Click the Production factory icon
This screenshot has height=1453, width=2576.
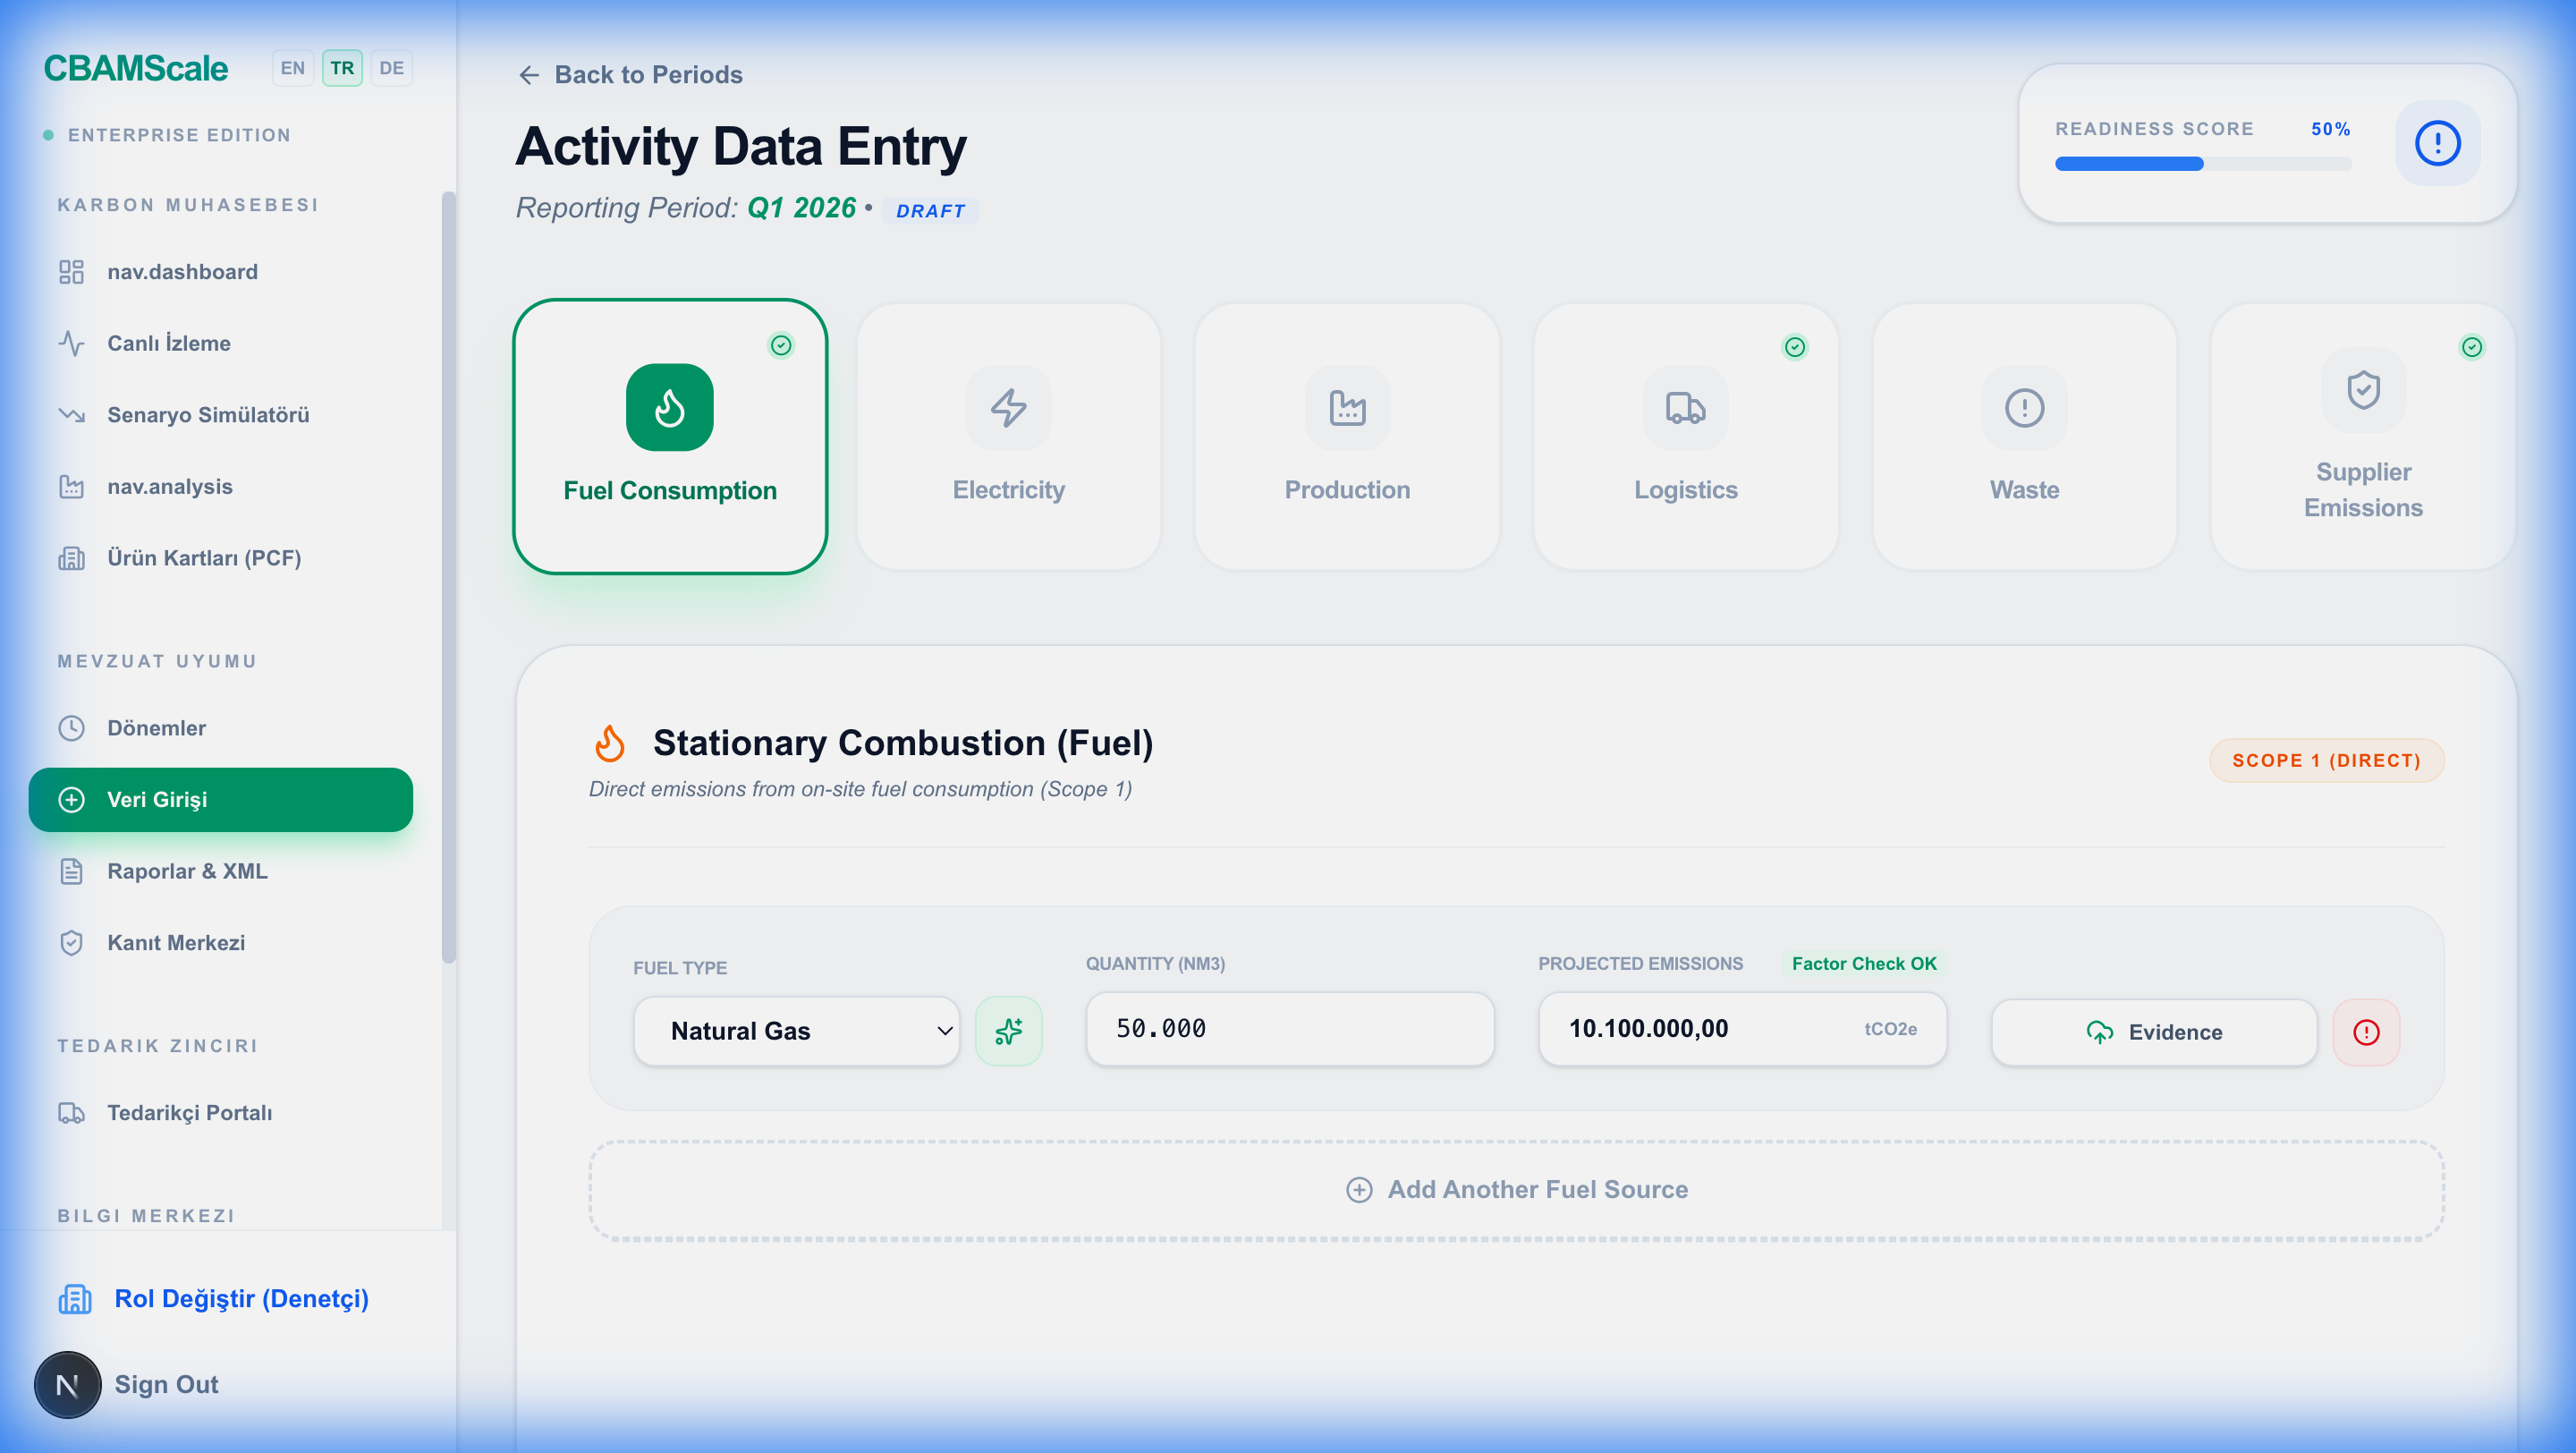(x=1347, y=408)
